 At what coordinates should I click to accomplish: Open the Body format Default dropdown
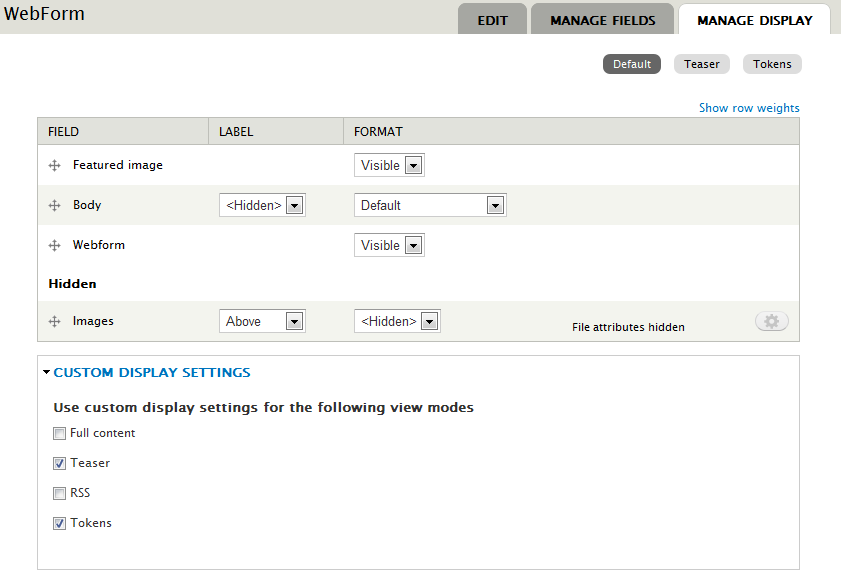(430, 205)
